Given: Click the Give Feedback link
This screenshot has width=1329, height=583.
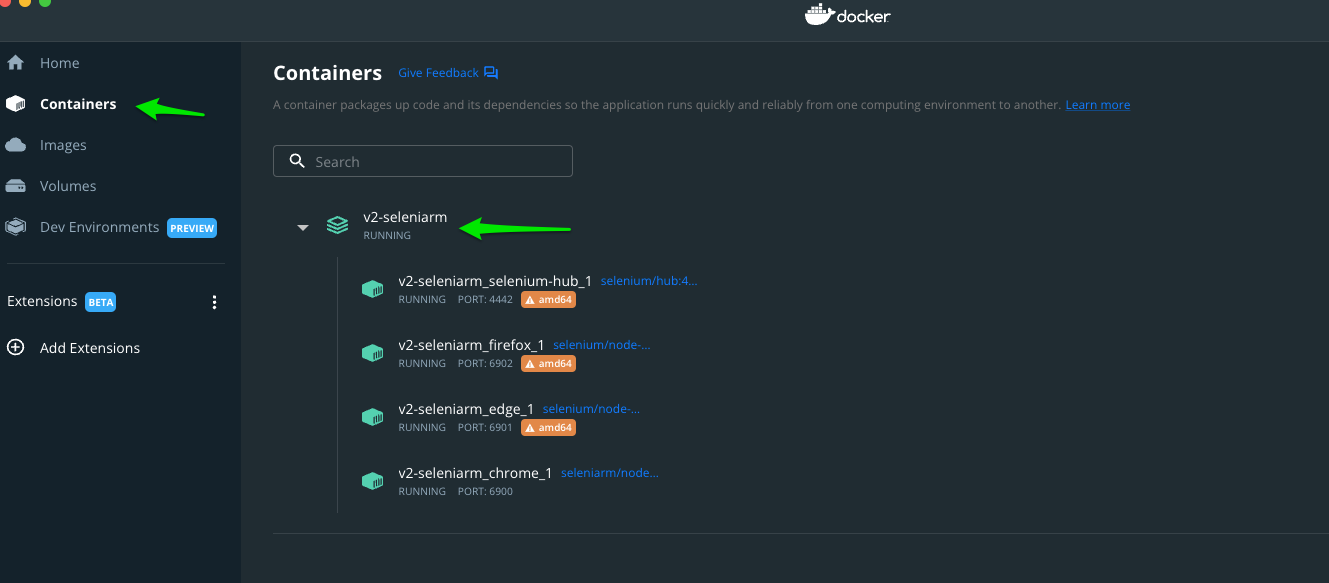Looking at the screenshot, I should pyautogui.click(x=438, y=73).
